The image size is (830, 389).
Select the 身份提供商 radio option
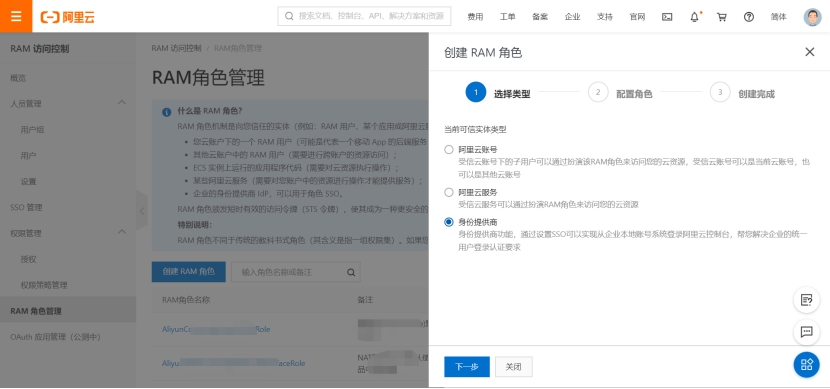click(449, 222)
